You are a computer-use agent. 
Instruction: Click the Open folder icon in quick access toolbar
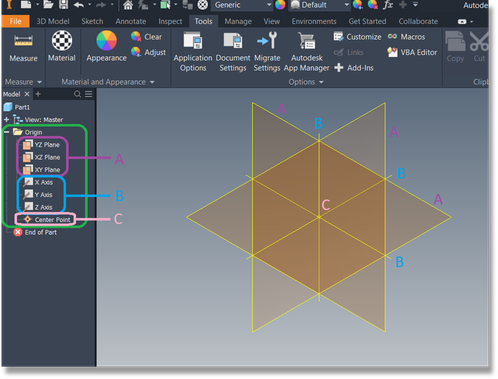tap(48, 5)
